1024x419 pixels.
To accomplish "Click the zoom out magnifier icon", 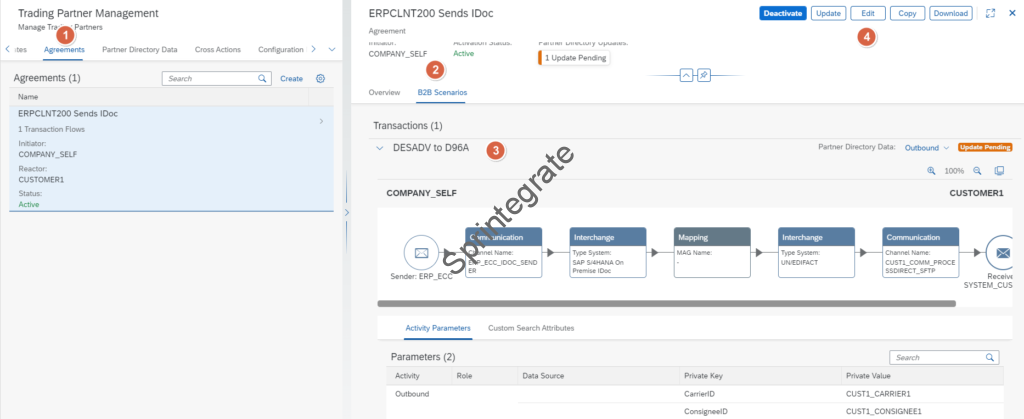I will [977, 171].
